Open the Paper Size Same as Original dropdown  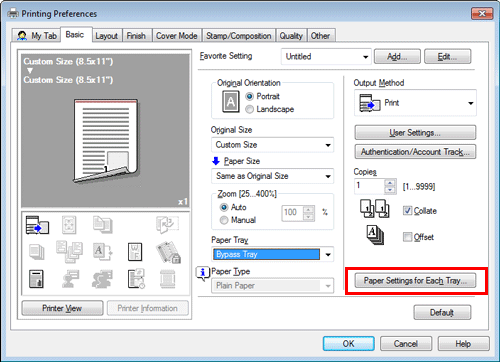coord(272,176)
